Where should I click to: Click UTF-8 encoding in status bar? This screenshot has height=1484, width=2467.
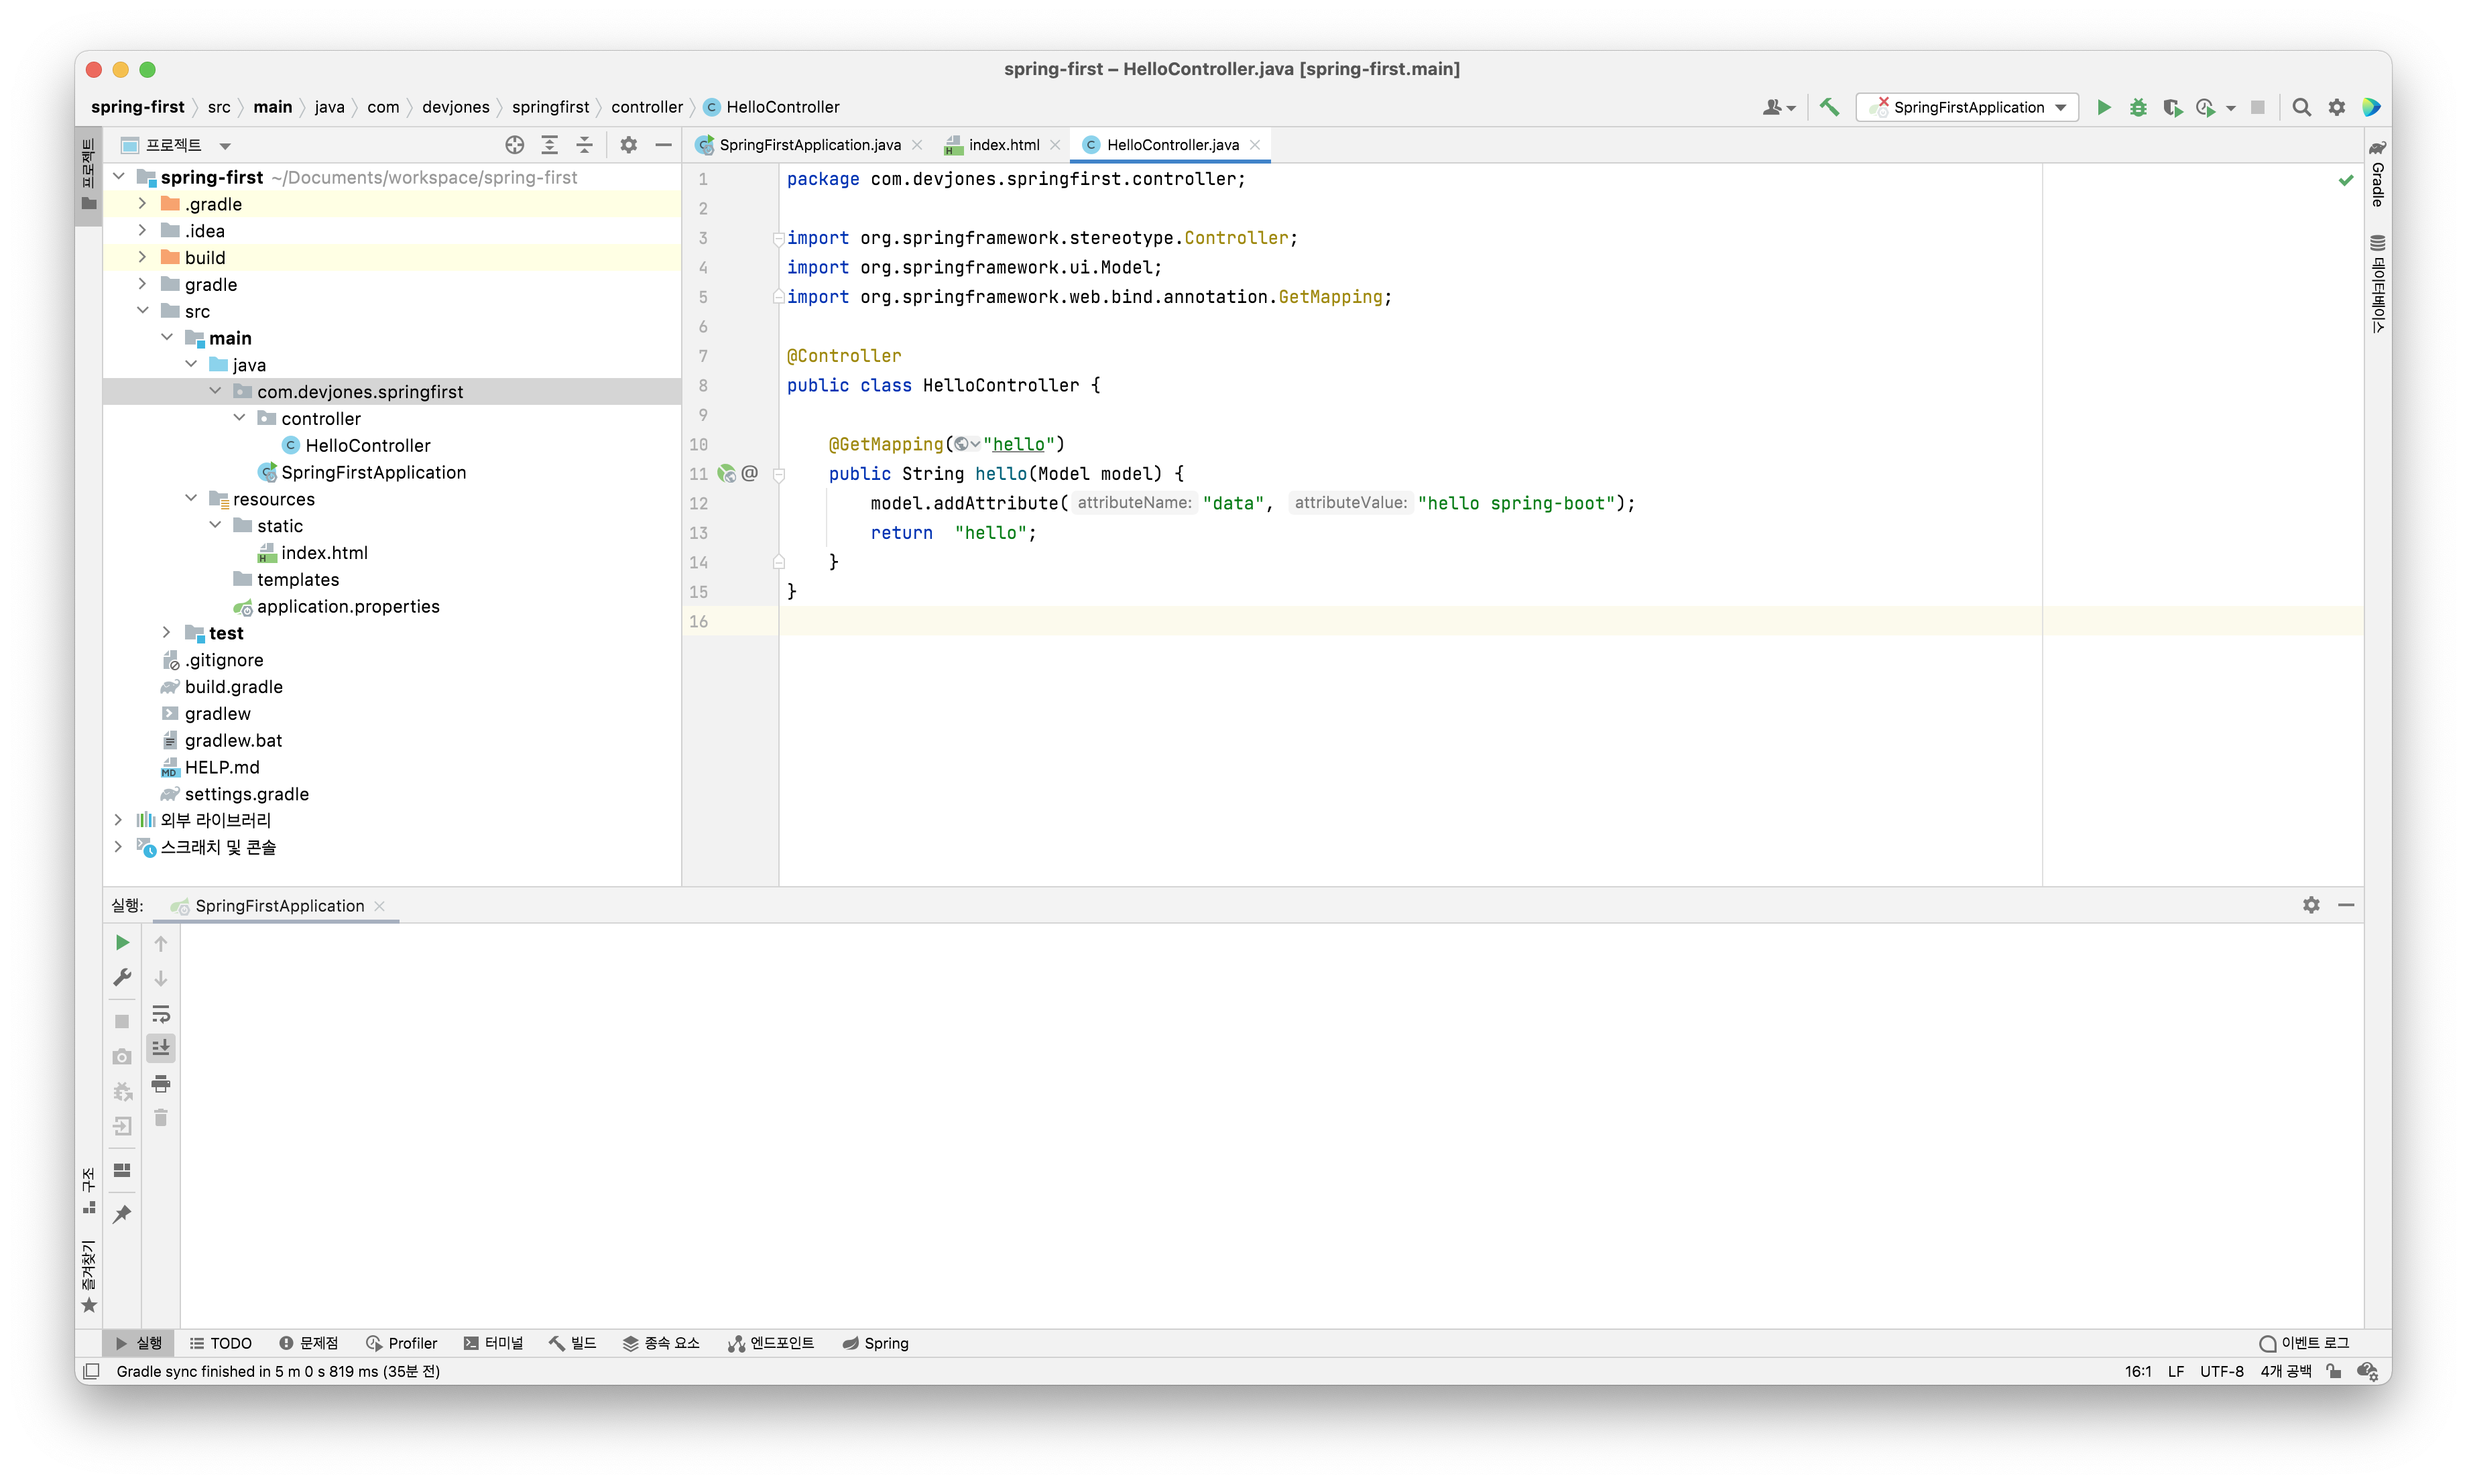(x=2221, y=1371)
